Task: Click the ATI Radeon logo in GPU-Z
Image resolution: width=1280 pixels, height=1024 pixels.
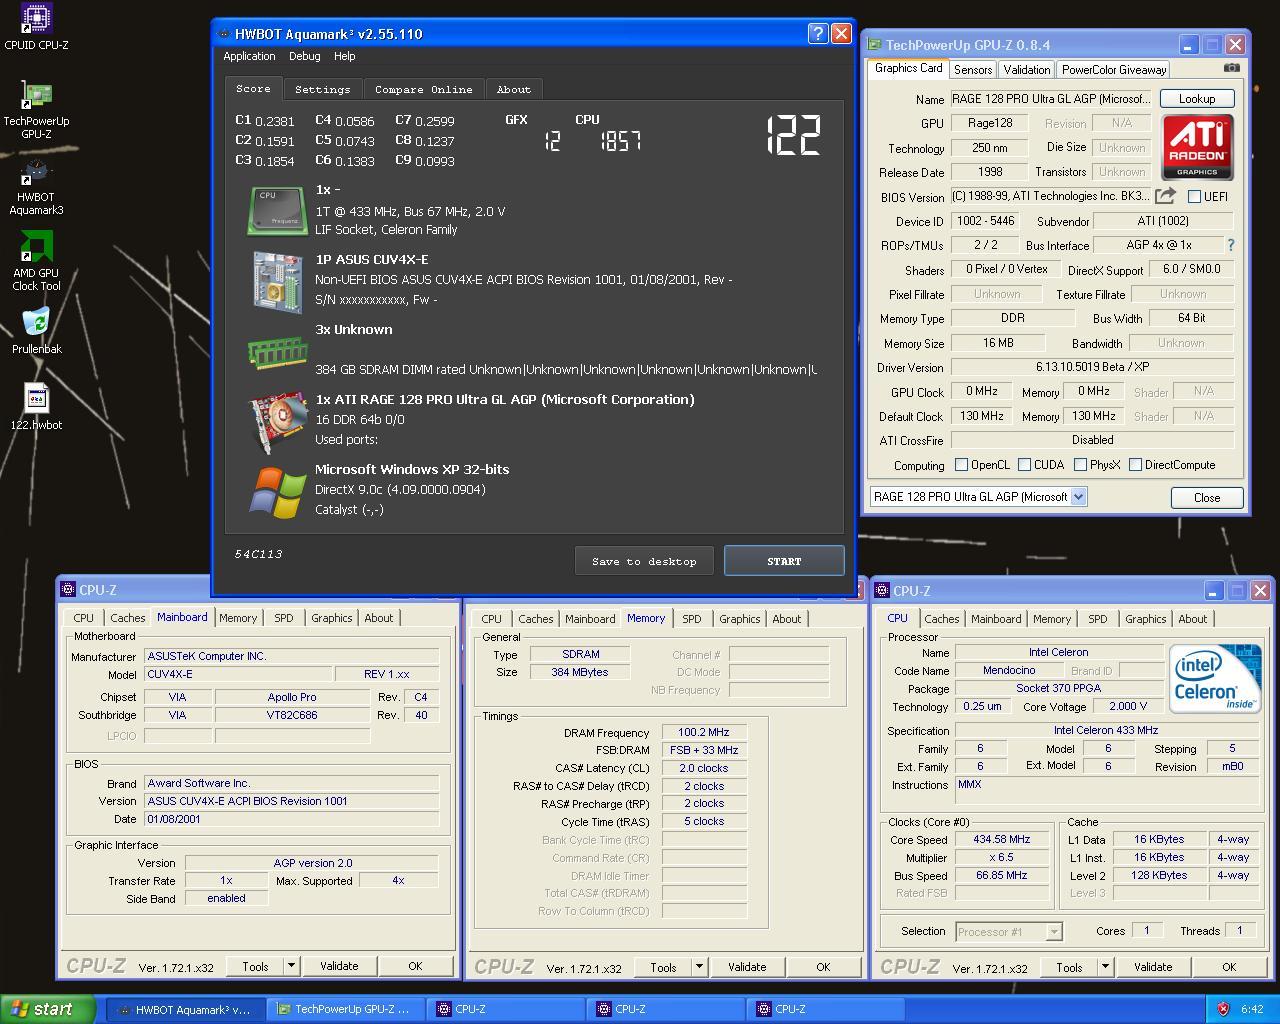Action: (x=1197, y=147)
